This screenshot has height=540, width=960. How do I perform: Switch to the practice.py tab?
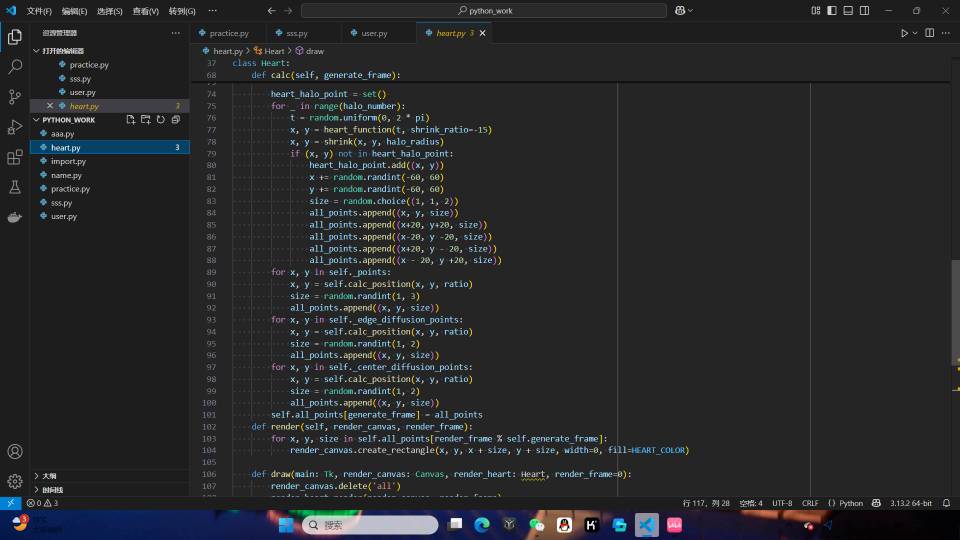[x=229, y=33]
